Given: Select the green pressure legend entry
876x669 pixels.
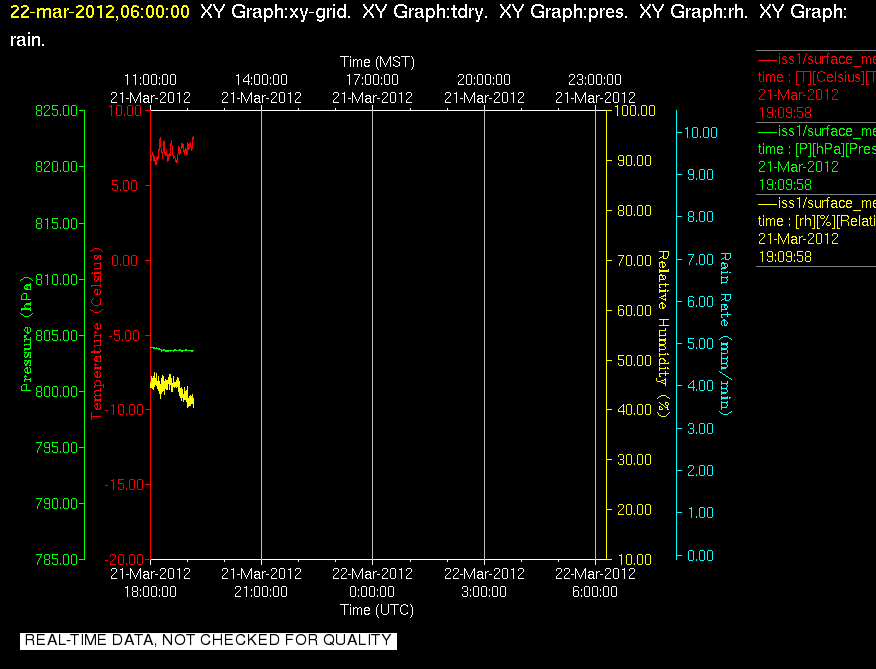Looking at the screenshot, I should (x=816, y=158).
